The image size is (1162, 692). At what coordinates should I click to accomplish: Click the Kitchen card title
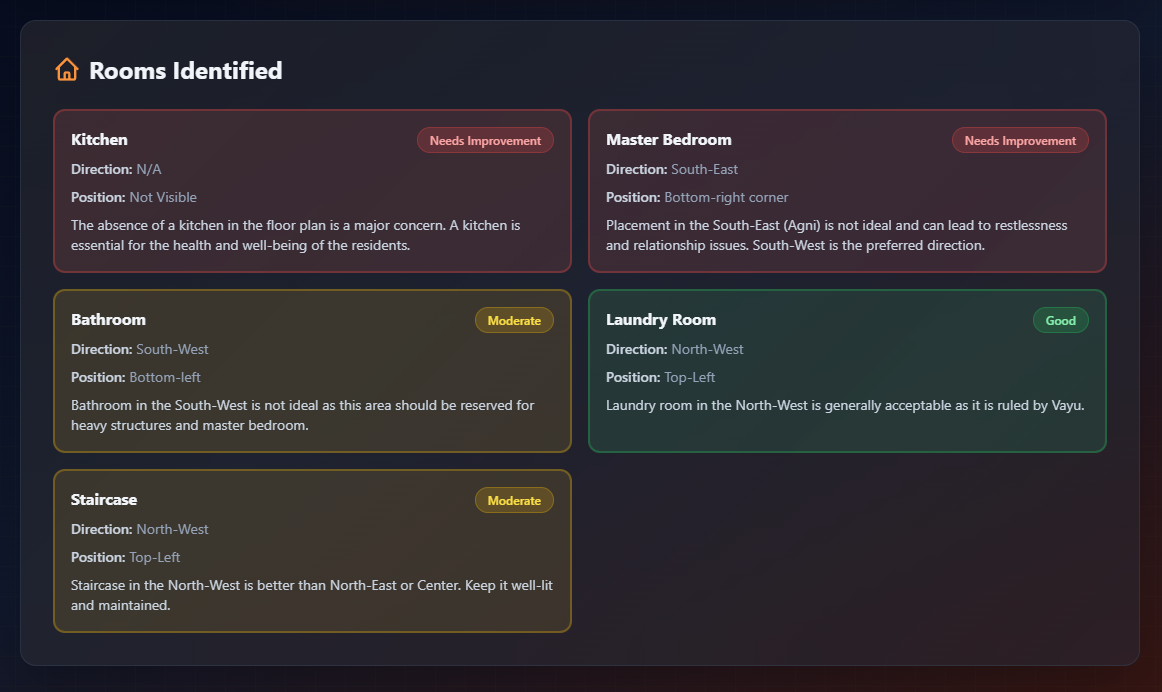click(x=99, y=140)
